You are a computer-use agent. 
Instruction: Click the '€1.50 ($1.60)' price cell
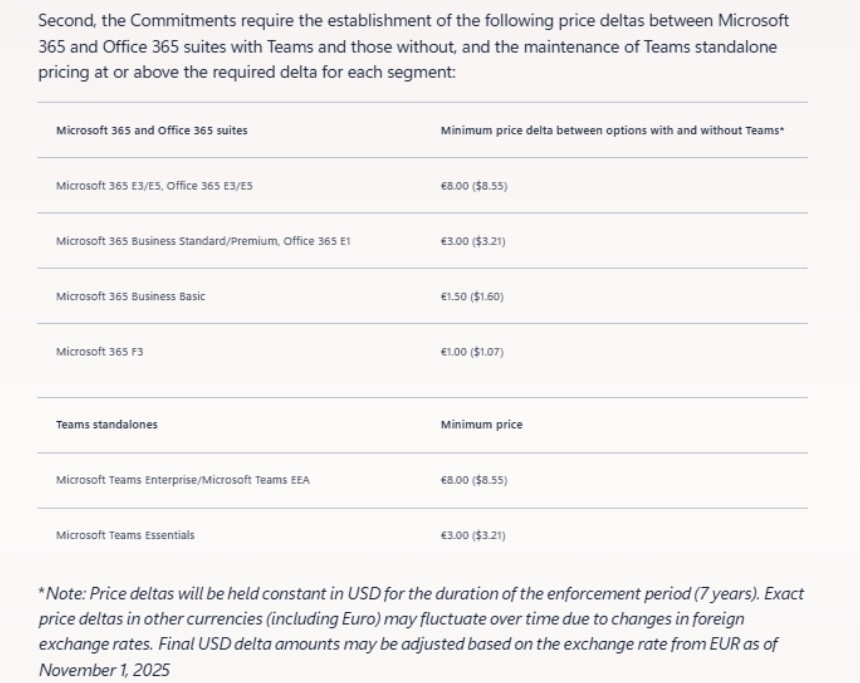click(472, 297)
